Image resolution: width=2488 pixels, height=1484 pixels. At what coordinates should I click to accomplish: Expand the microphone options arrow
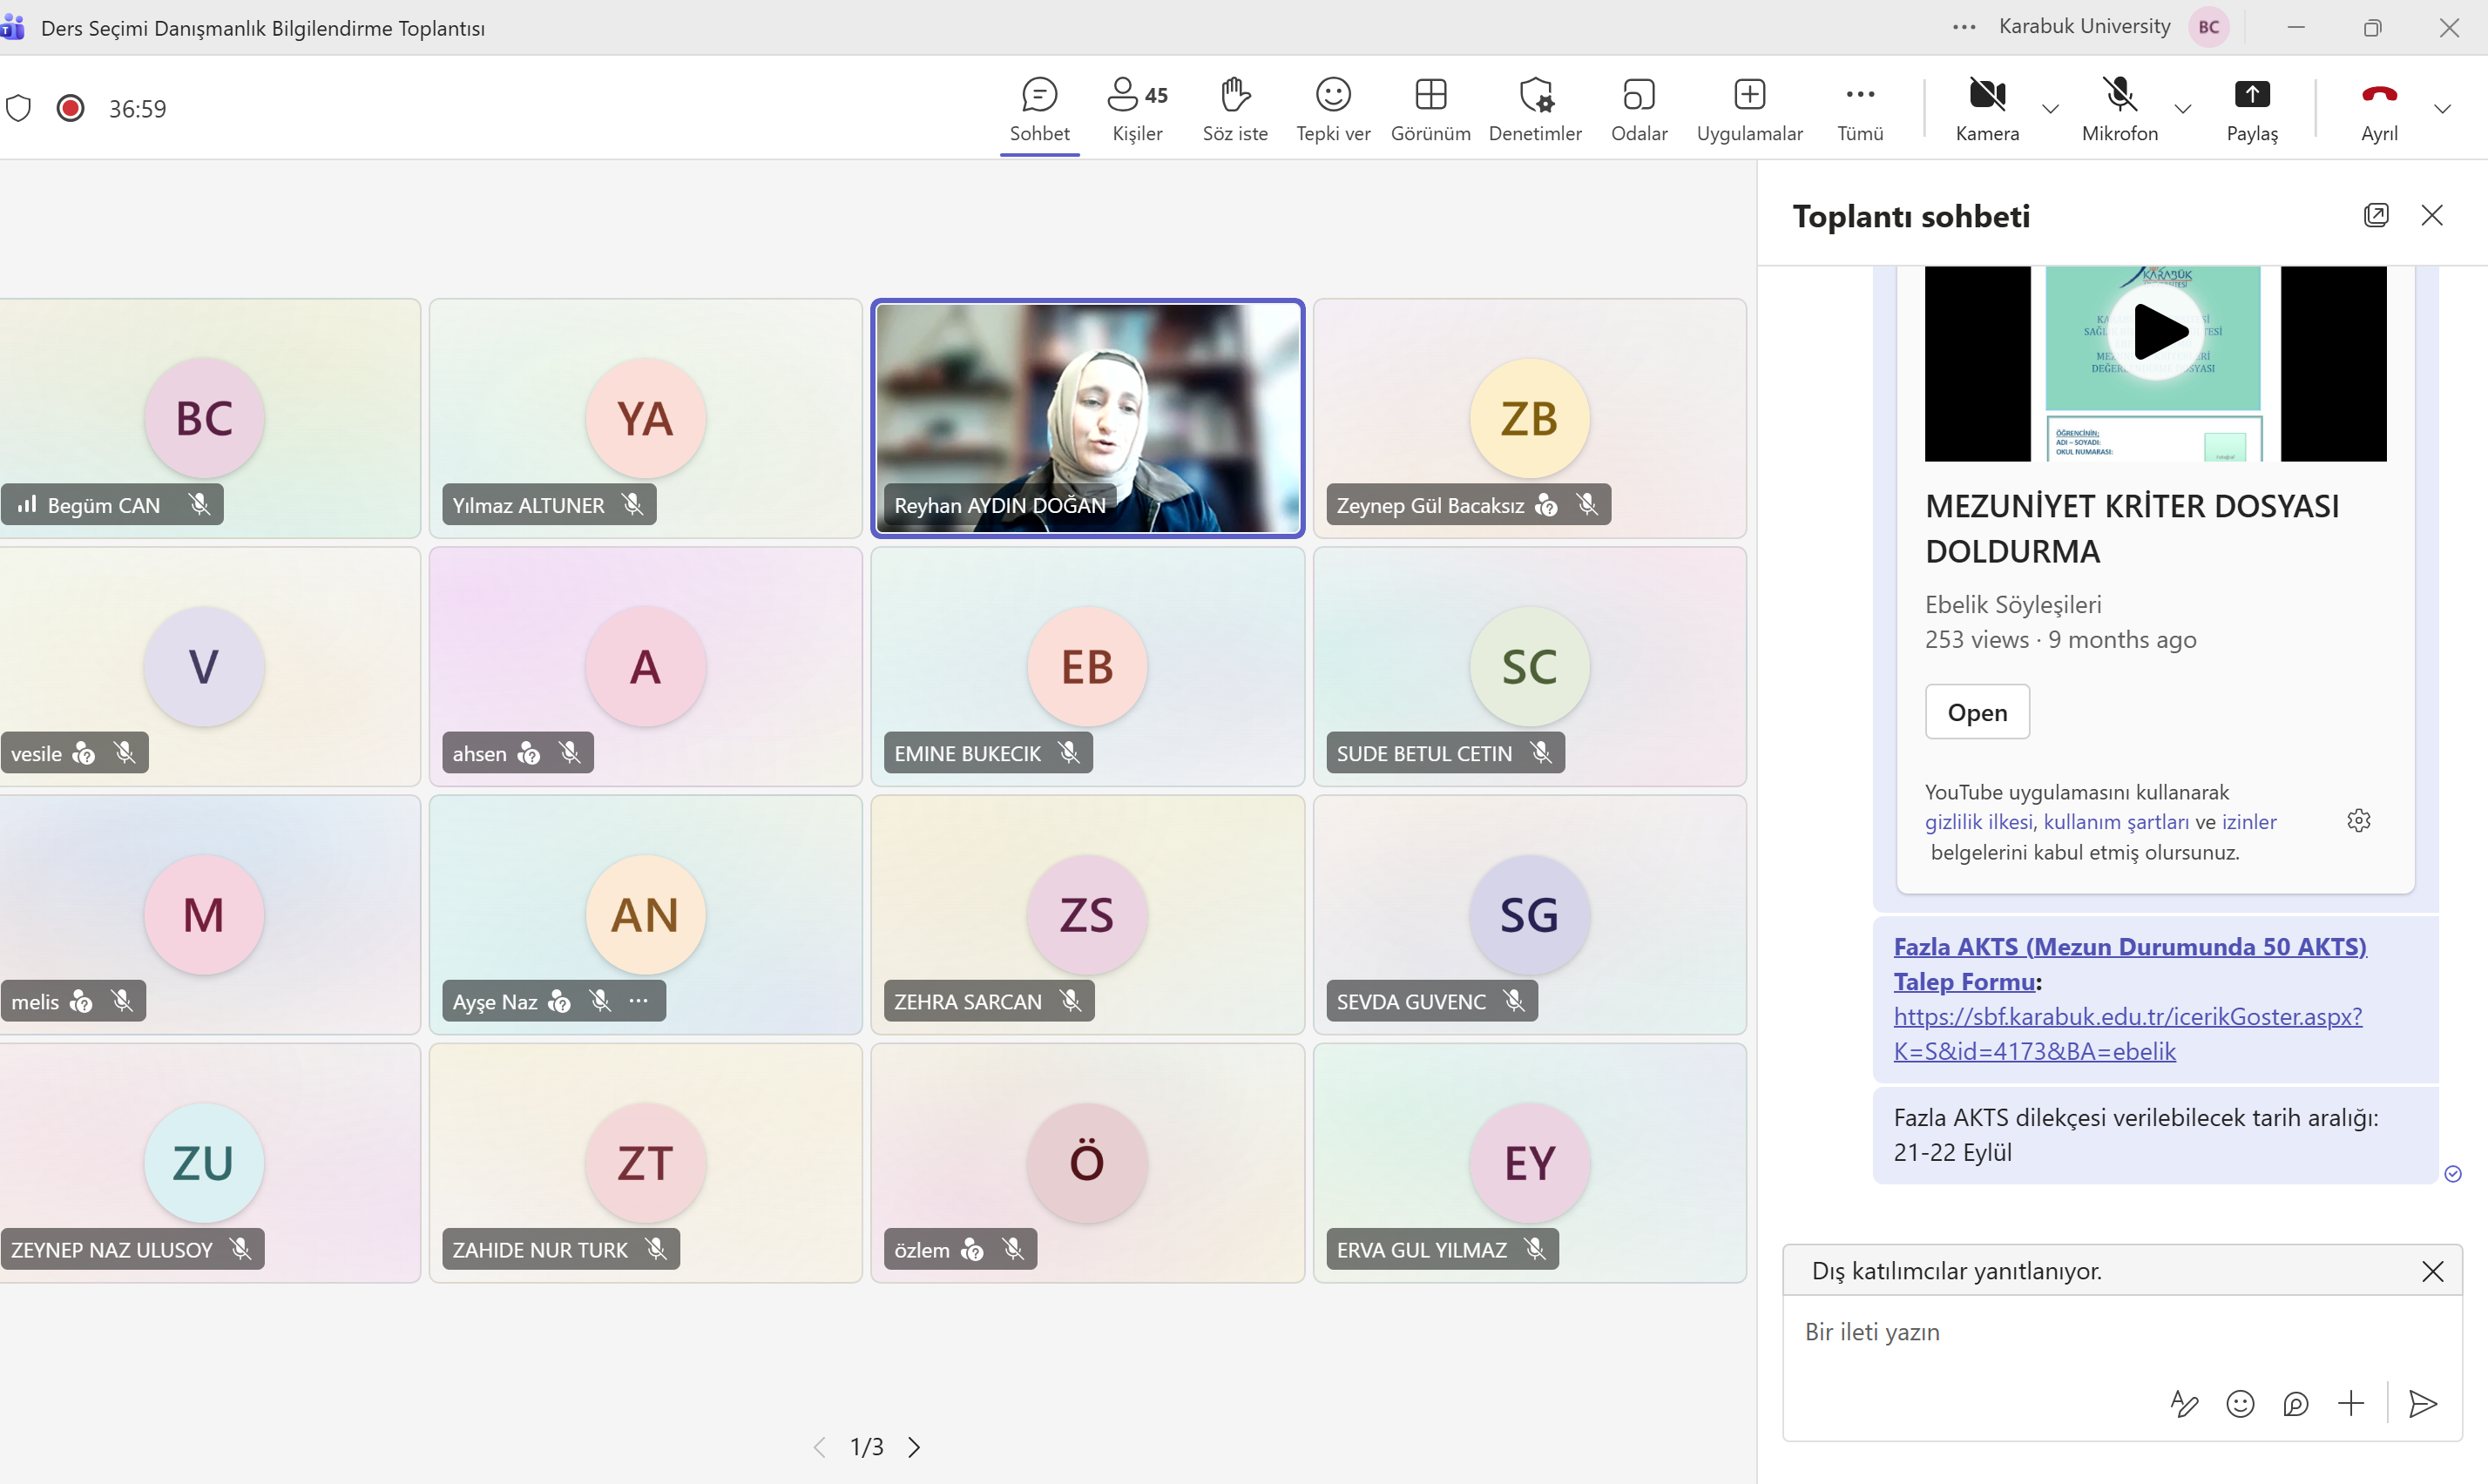2183,108
